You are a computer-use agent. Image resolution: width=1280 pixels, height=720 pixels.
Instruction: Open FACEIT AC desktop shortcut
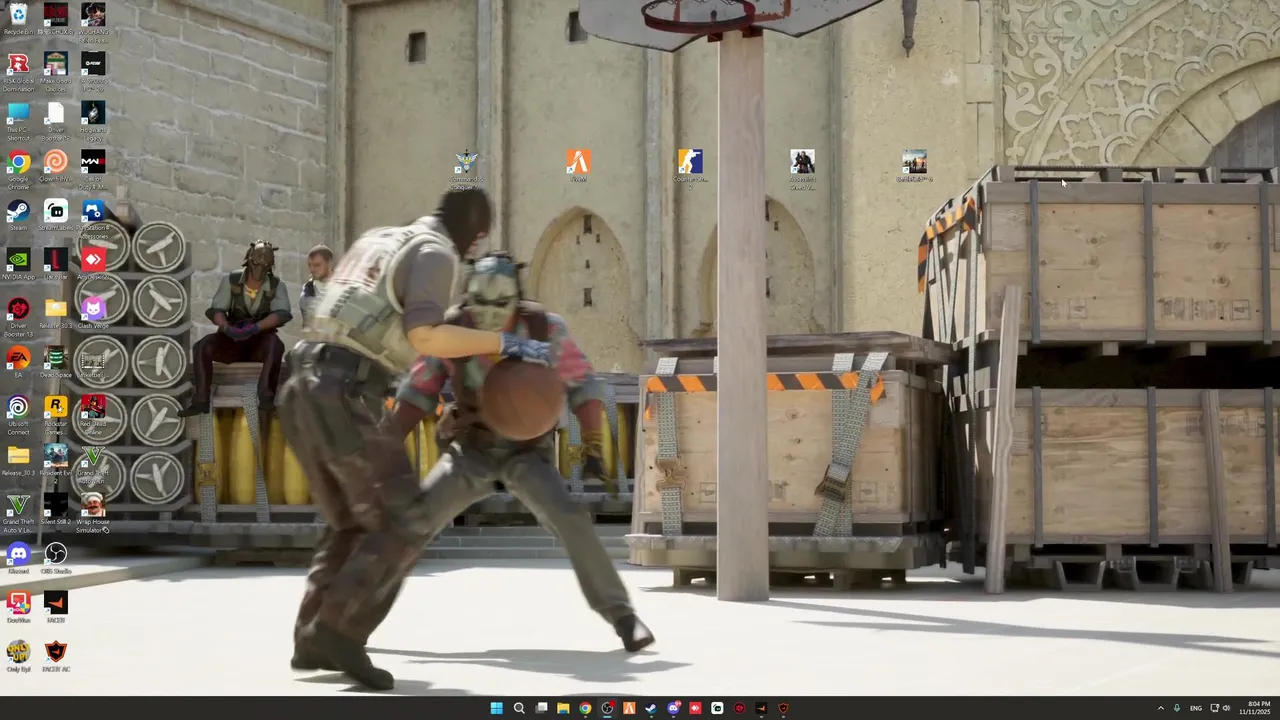[56, 656]
